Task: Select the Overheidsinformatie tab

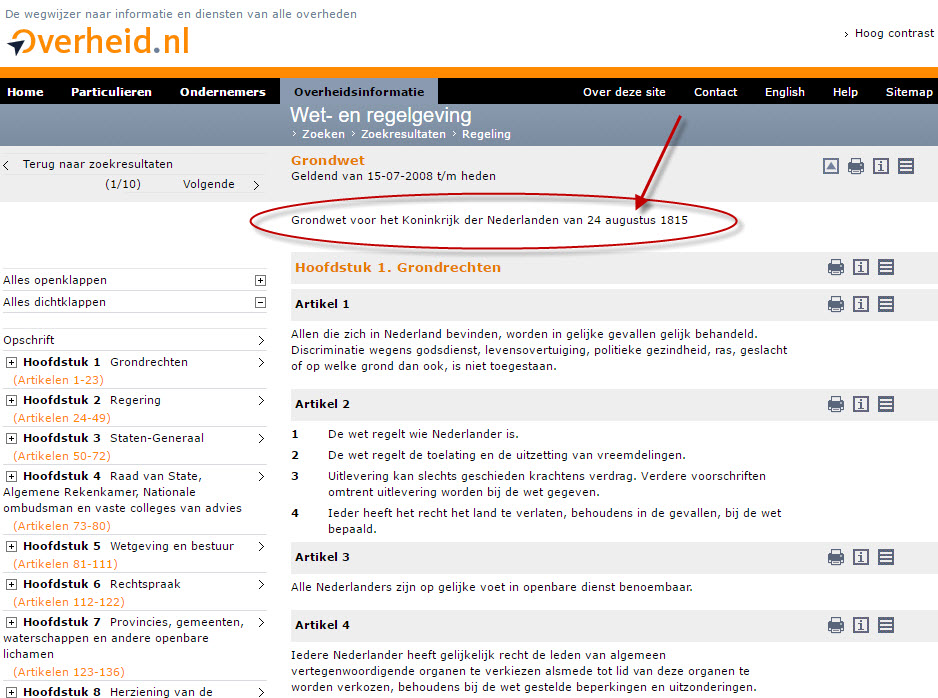Action: [x=358, y=92]
